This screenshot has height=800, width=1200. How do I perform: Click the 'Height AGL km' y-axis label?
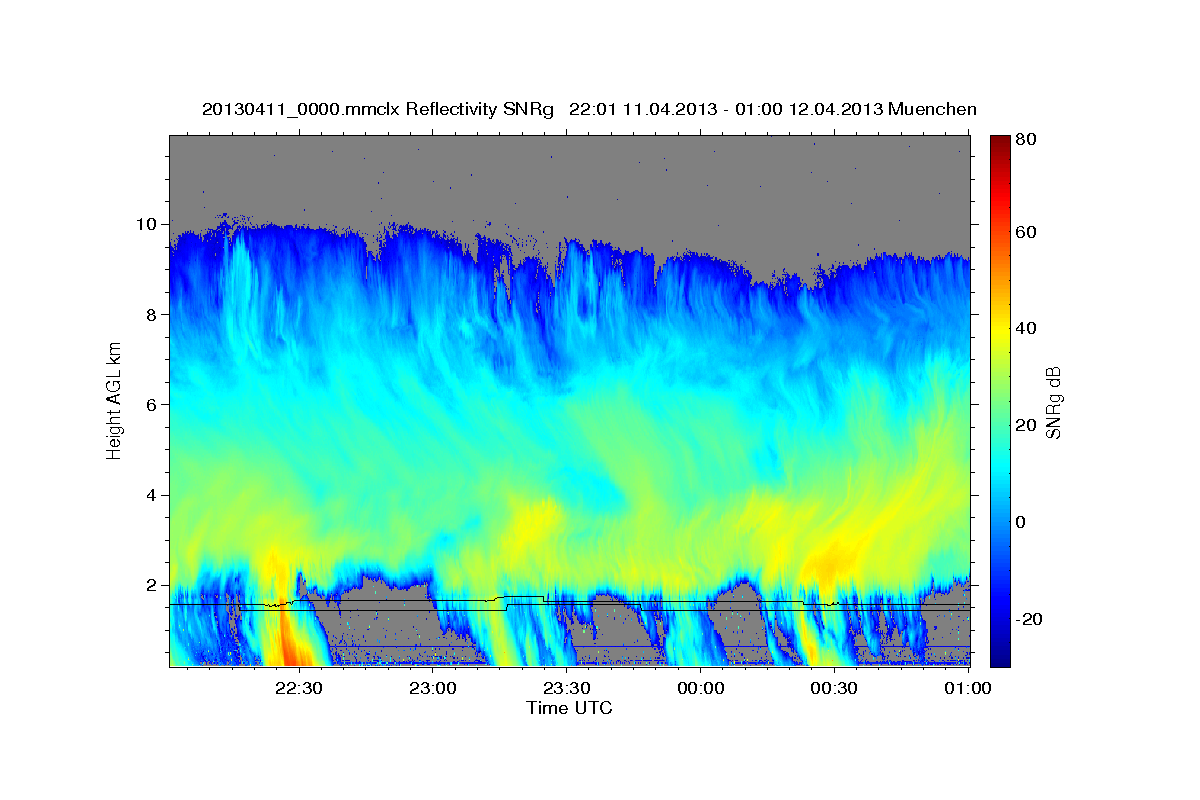coord(115,399)
